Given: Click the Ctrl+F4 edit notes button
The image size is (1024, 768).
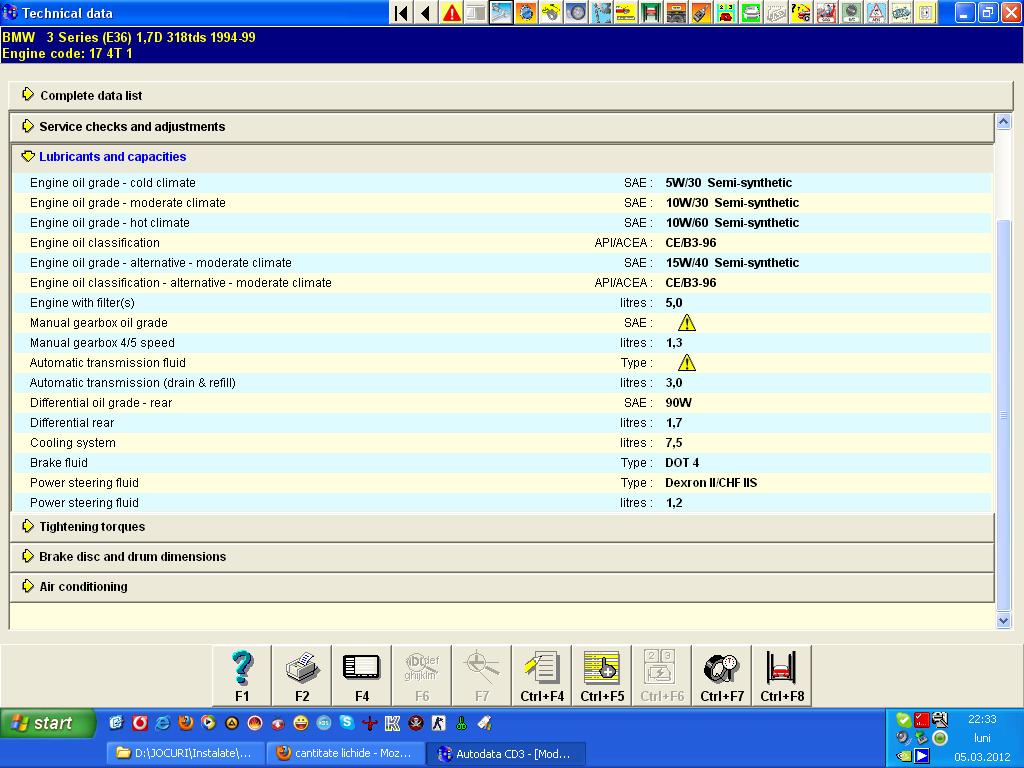Looking at the screenshot, I should [542, 676].
